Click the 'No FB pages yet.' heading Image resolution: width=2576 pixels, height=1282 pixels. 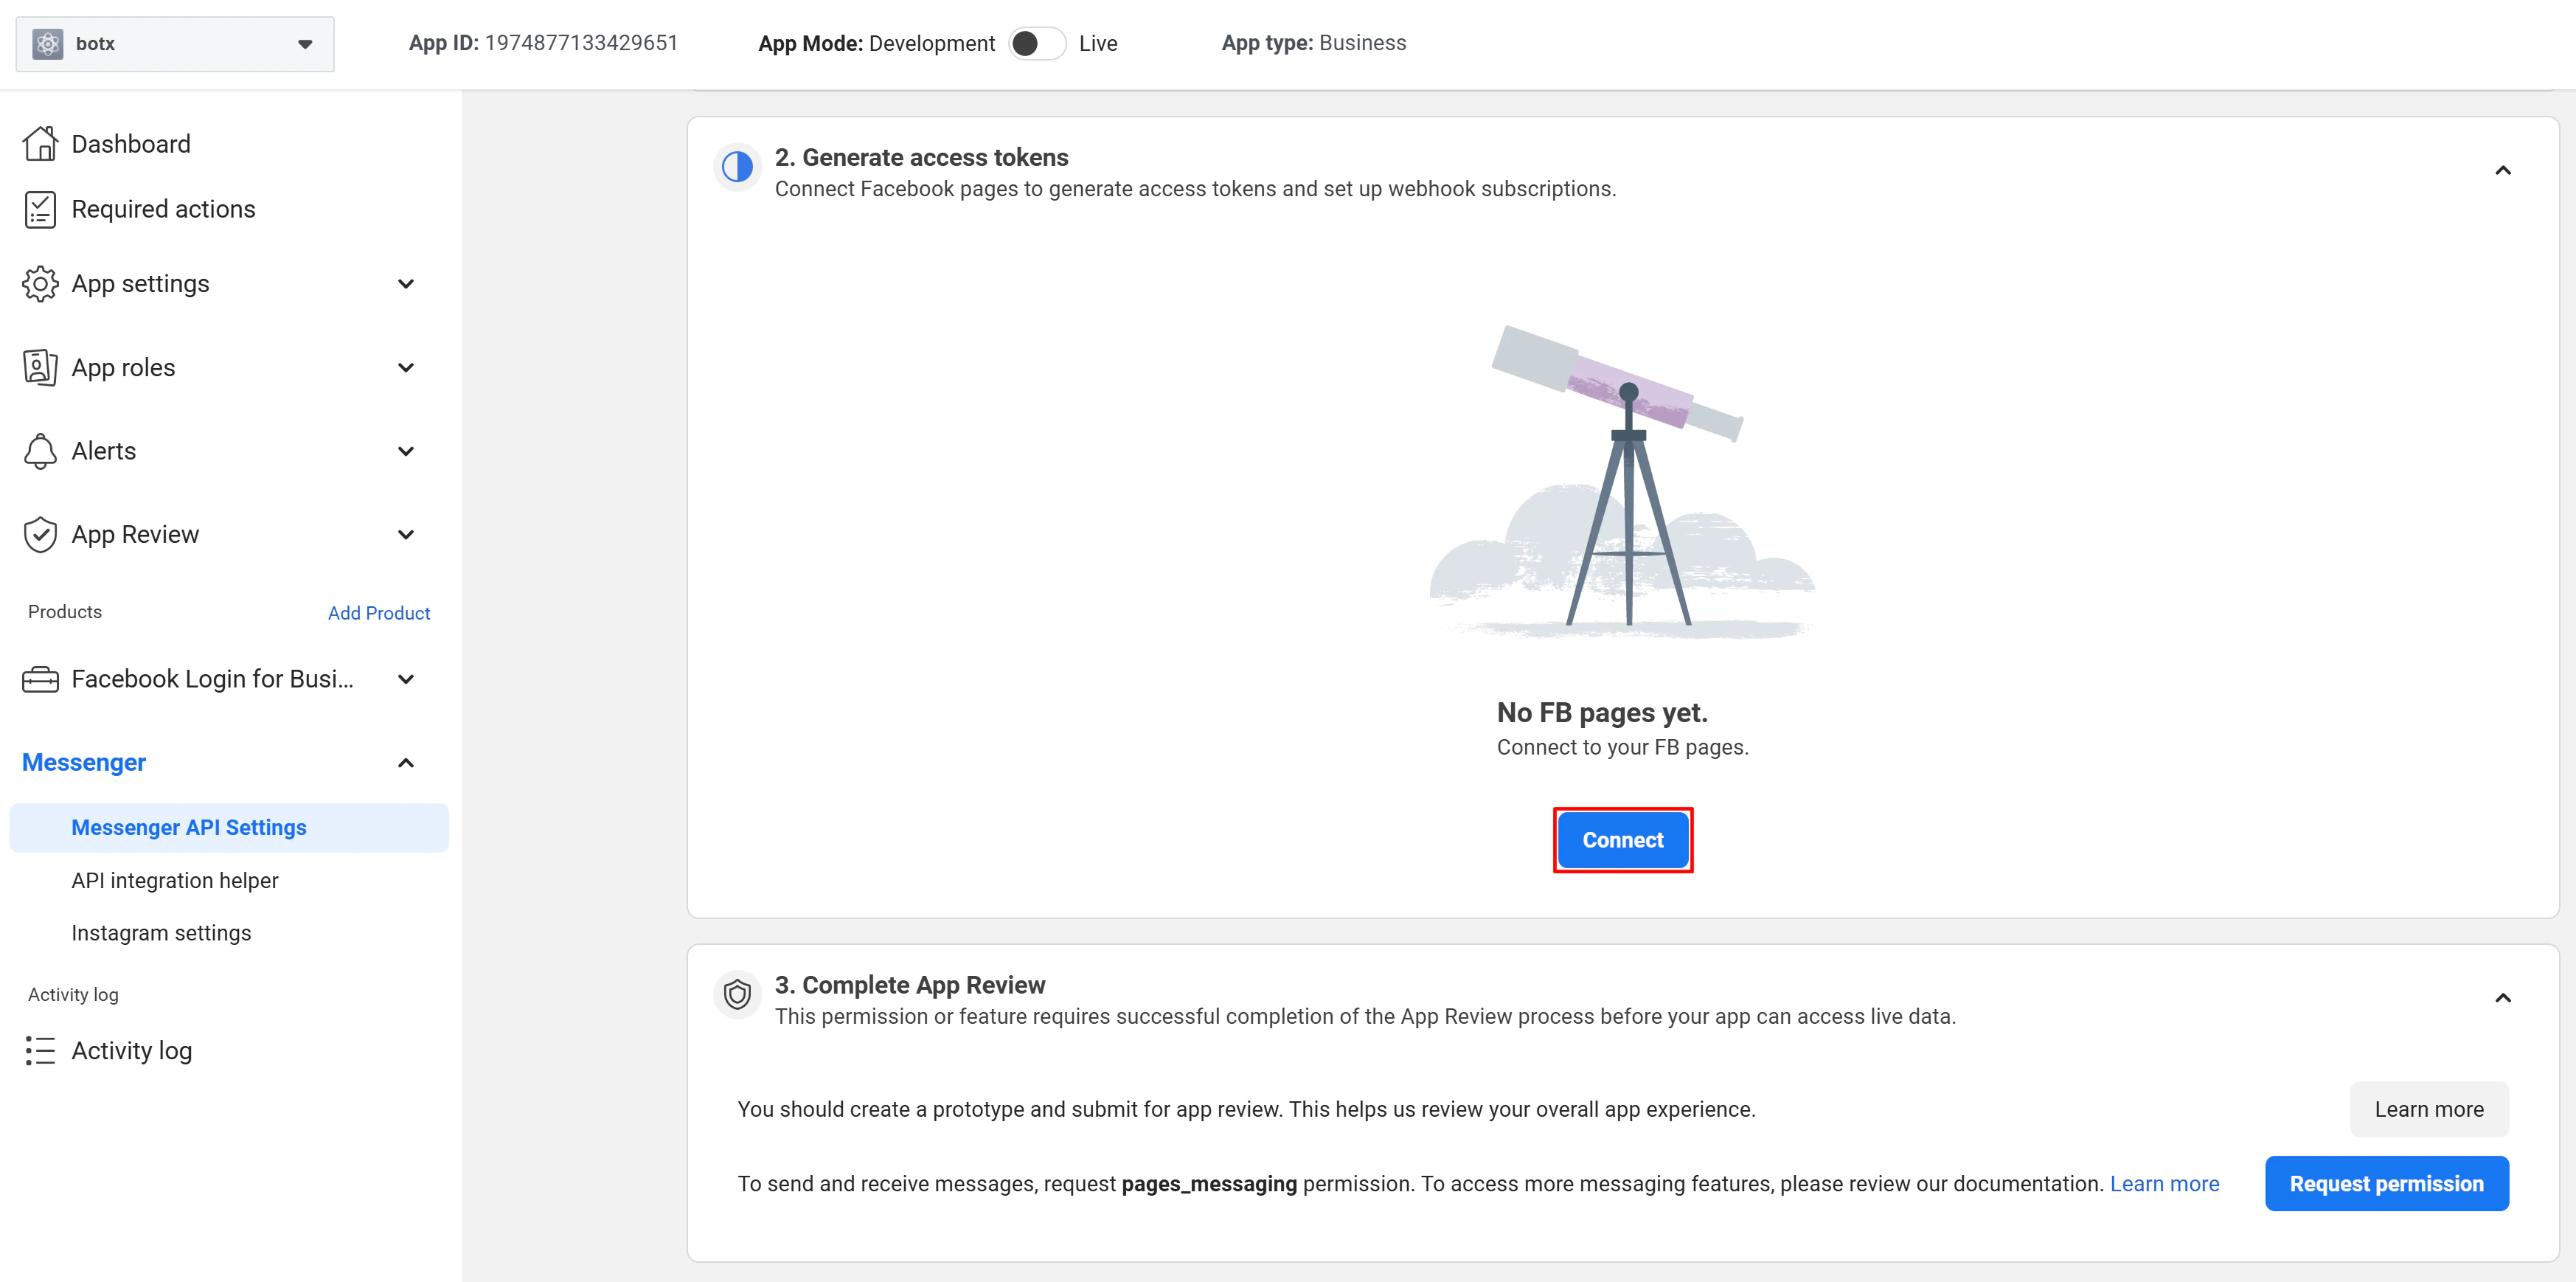click(x=1602, y=713)
